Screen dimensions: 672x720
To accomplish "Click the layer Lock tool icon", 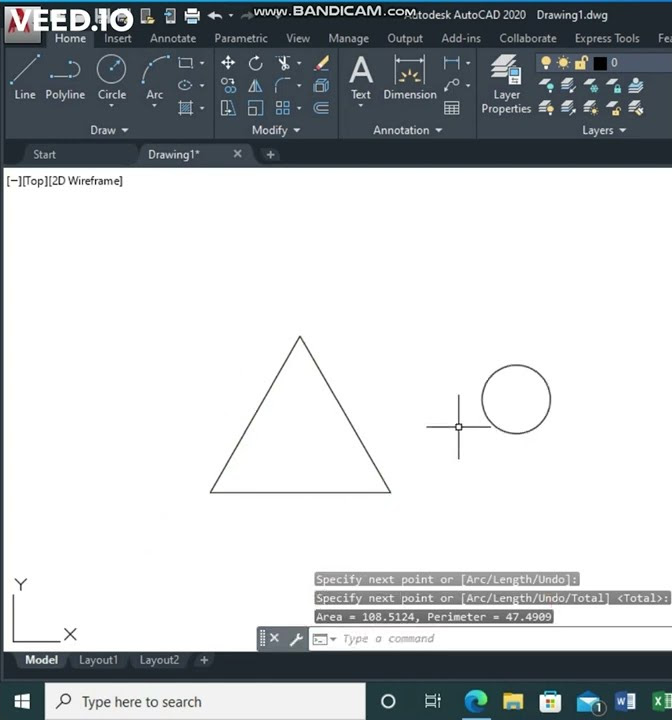I will point(614,85).
